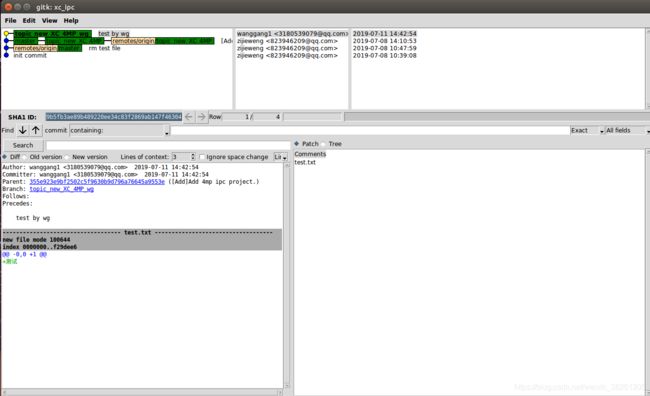Open the Help menu
Image resolution: width=650 pixels, height=396 pixels.
pos(71,20)
